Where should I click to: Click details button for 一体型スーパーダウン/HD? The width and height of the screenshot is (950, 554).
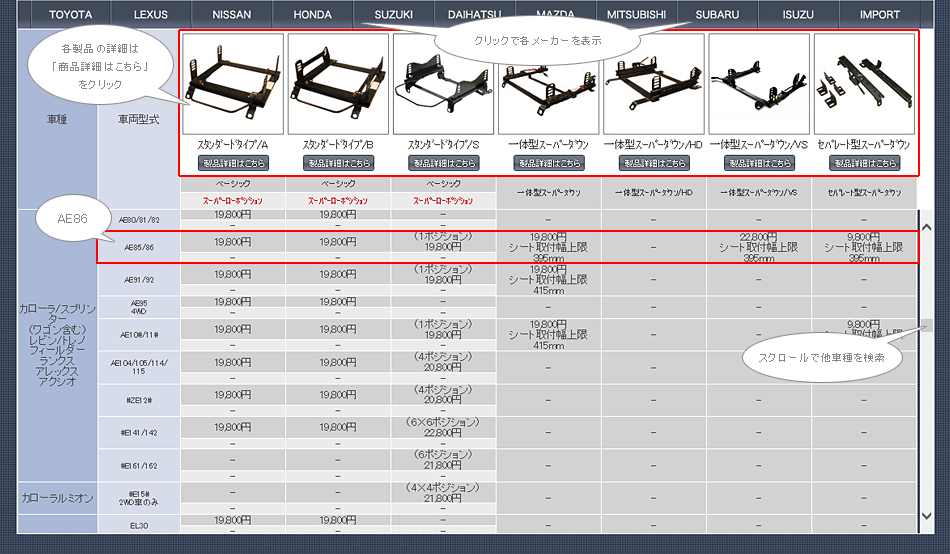[654, 163]
